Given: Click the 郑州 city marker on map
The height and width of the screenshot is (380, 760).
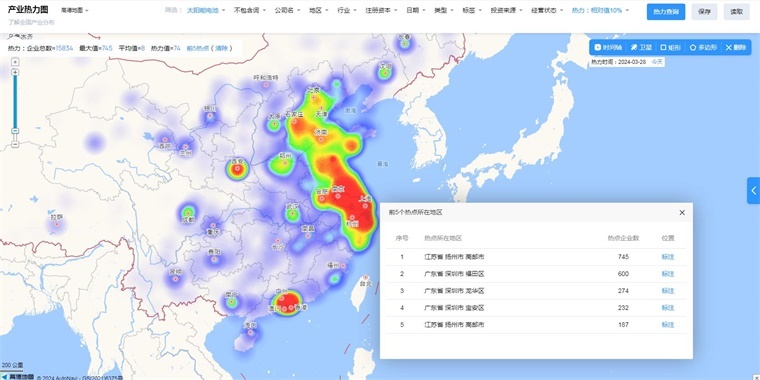Looking at the screenshot, I should [x=285, y=163].
